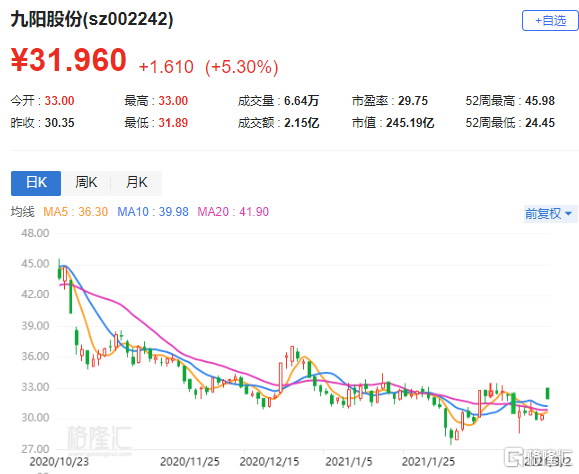The image size is (579, 474).
Task: Switch to the 月K monthly chart tab
Action: click(136, 183)
